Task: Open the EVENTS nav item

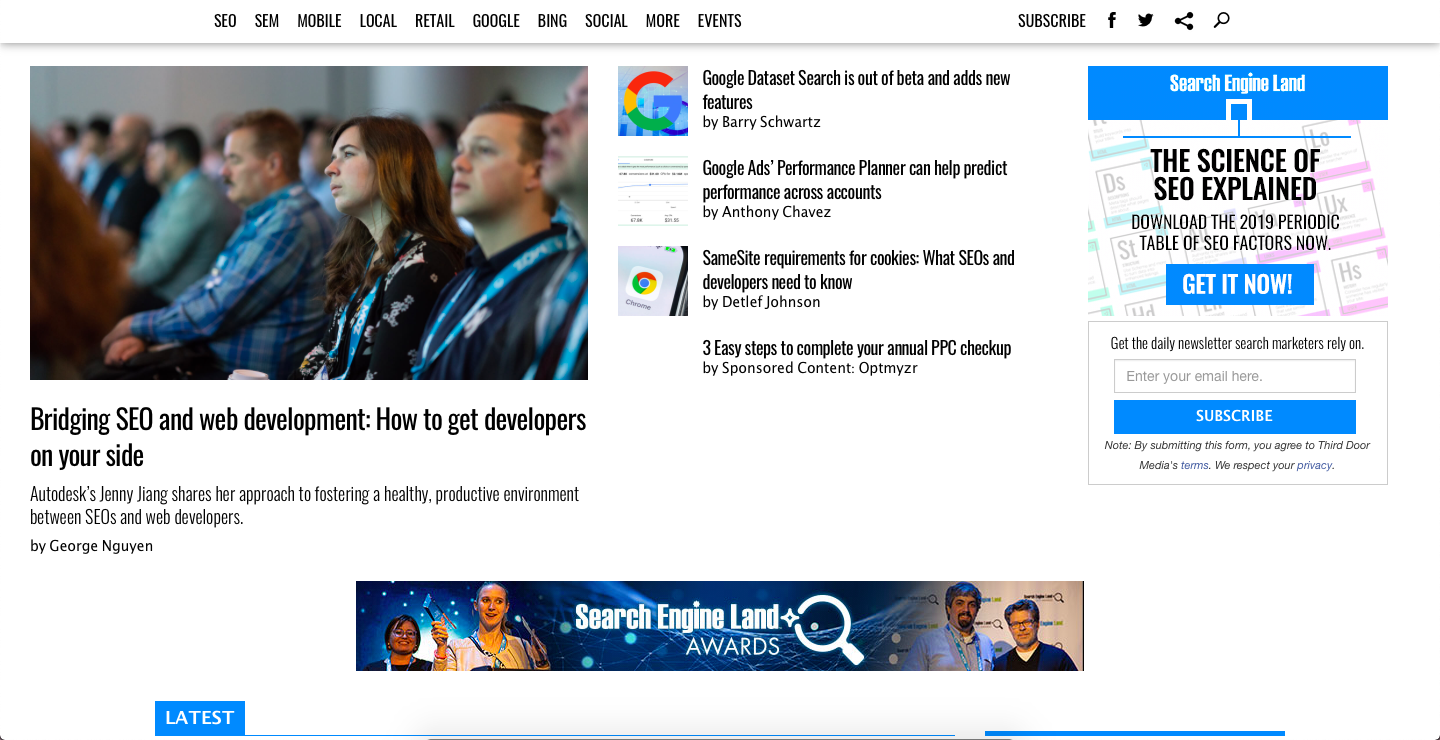Action: coord(720,21)
